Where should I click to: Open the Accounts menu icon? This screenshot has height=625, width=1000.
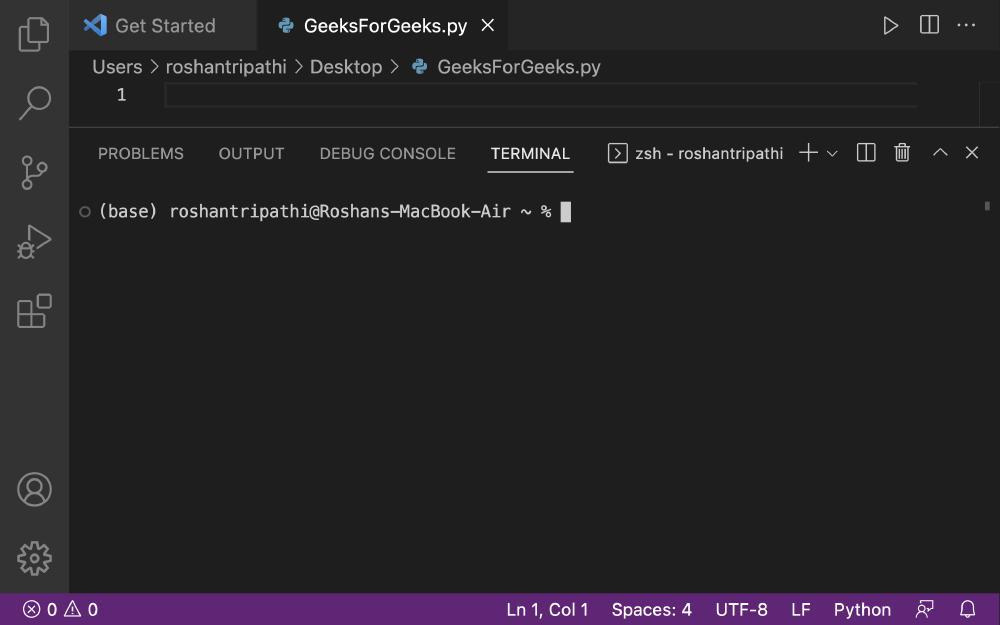pyautogui.click(x=34, y=489)
